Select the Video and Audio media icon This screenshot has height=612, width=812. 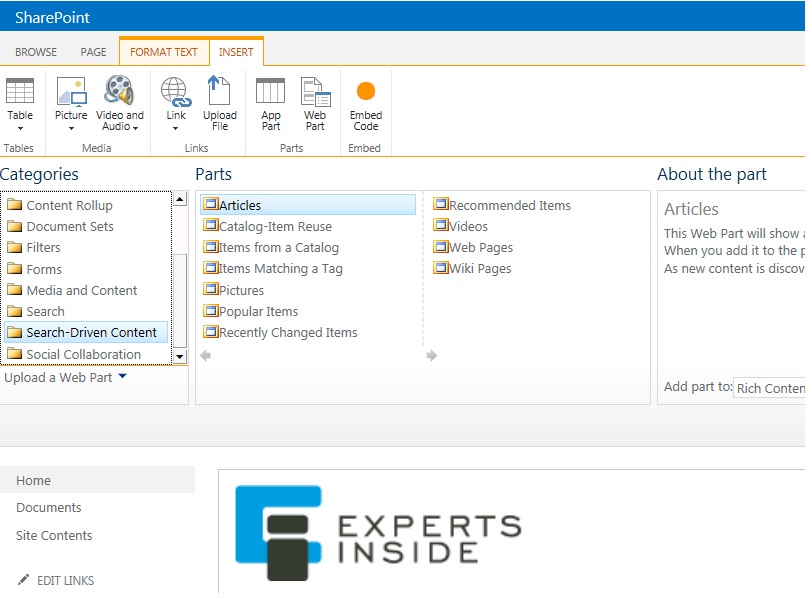[118, 100]
